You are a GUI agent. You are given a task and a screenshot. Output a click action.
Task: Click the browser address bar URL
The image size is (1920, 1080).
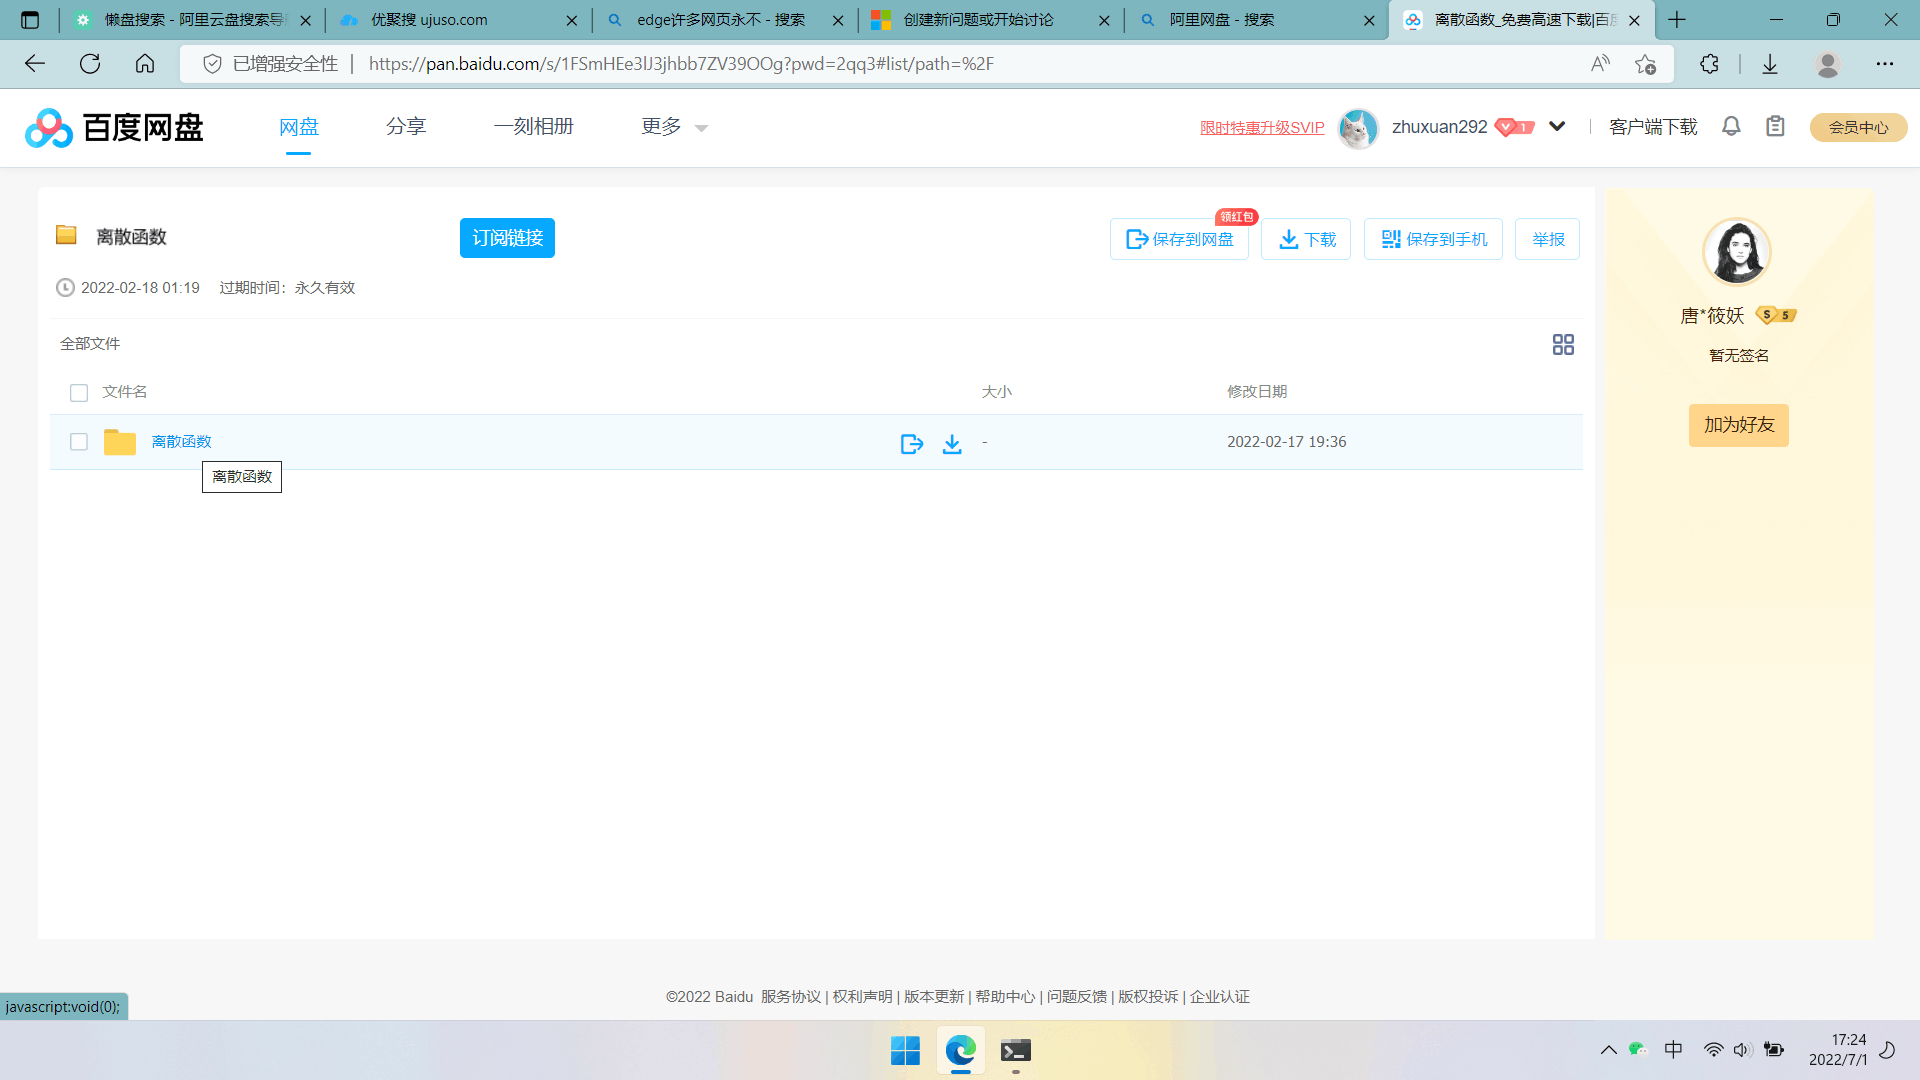[680, 64]
